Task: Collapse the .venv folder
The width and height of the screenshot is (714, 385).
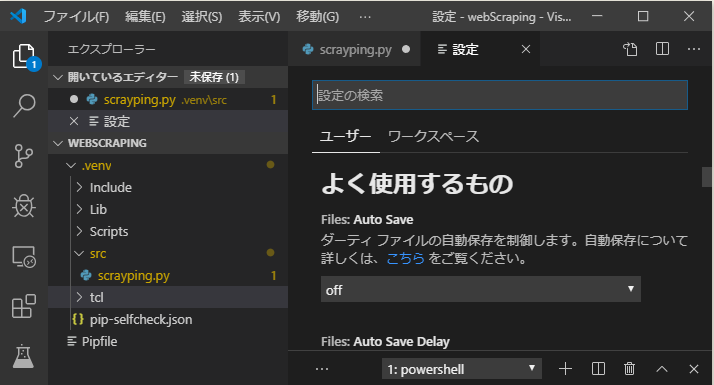Action: (x=71, y=165)
